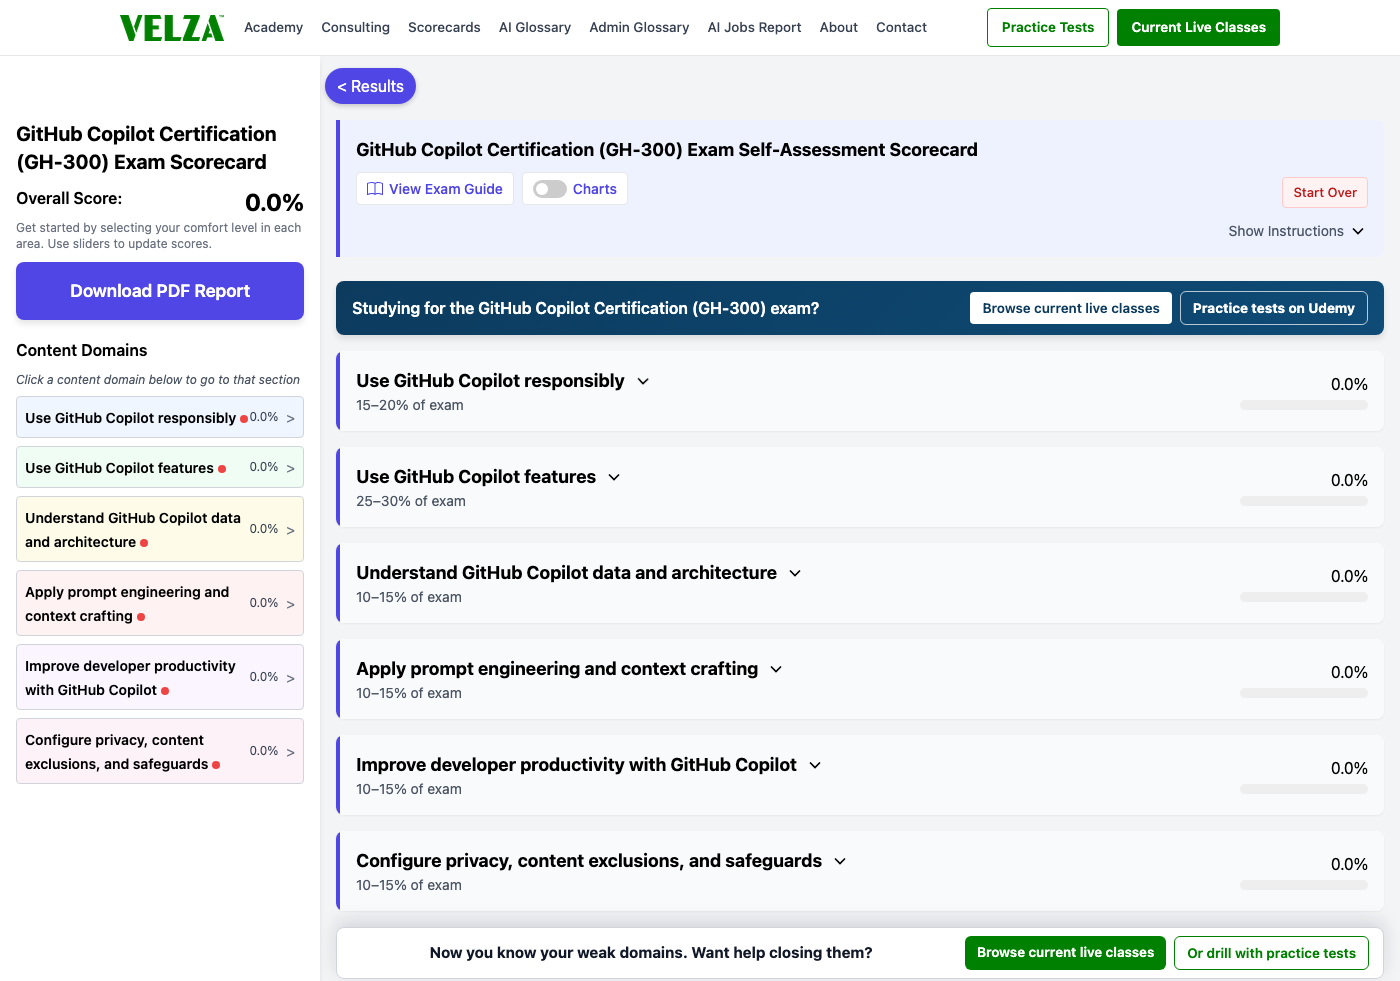Expand the Use GitHub Copilot features chevron
The height and width of the screenshot is (981, 1400).
pyautogui.click(x=614, y=477)
